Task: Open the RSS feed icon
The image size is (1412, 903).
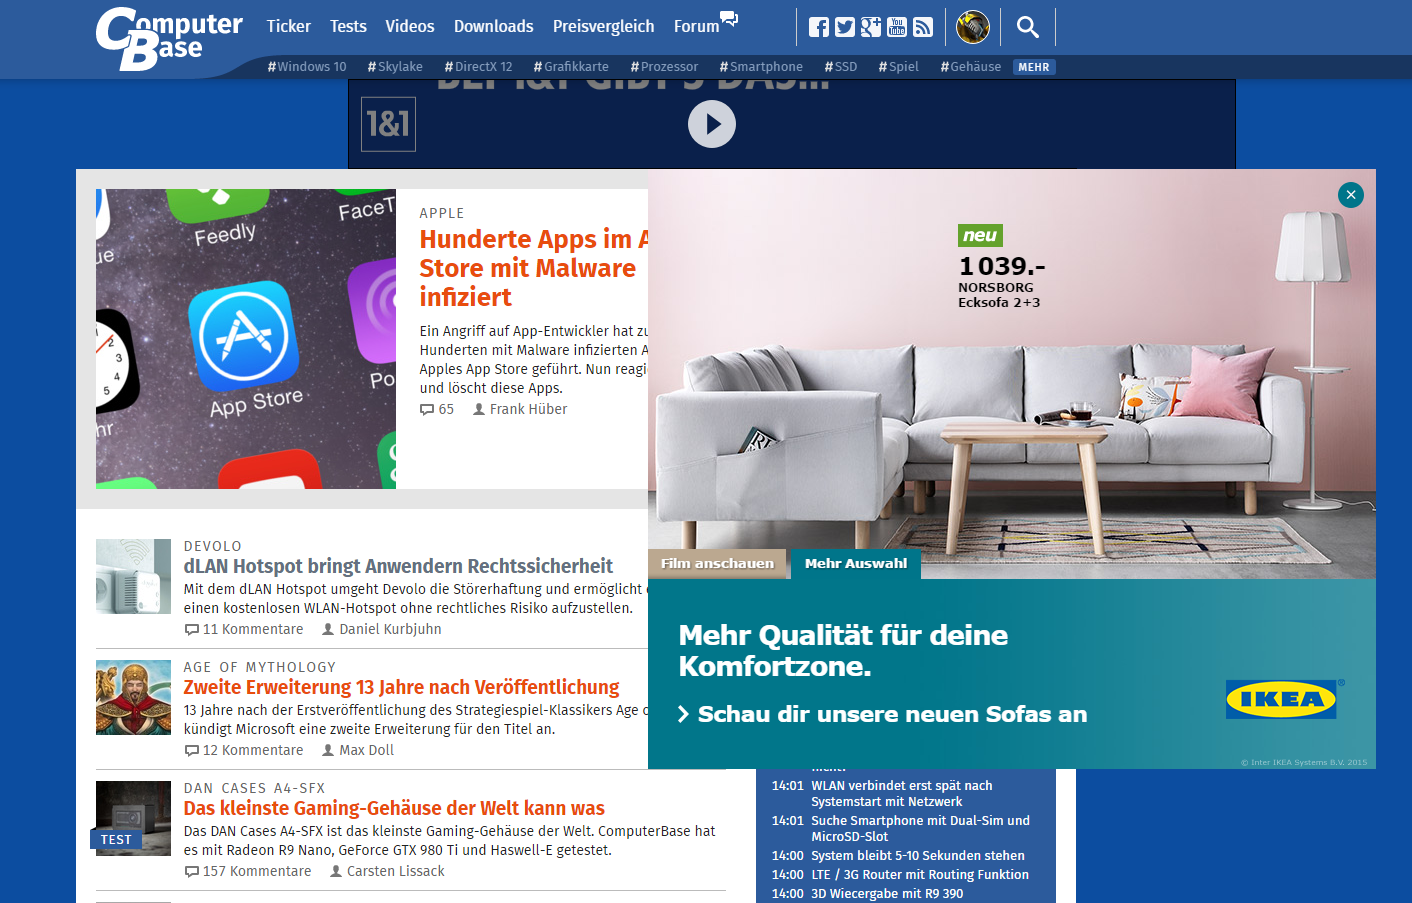Action: click(923, 27)
